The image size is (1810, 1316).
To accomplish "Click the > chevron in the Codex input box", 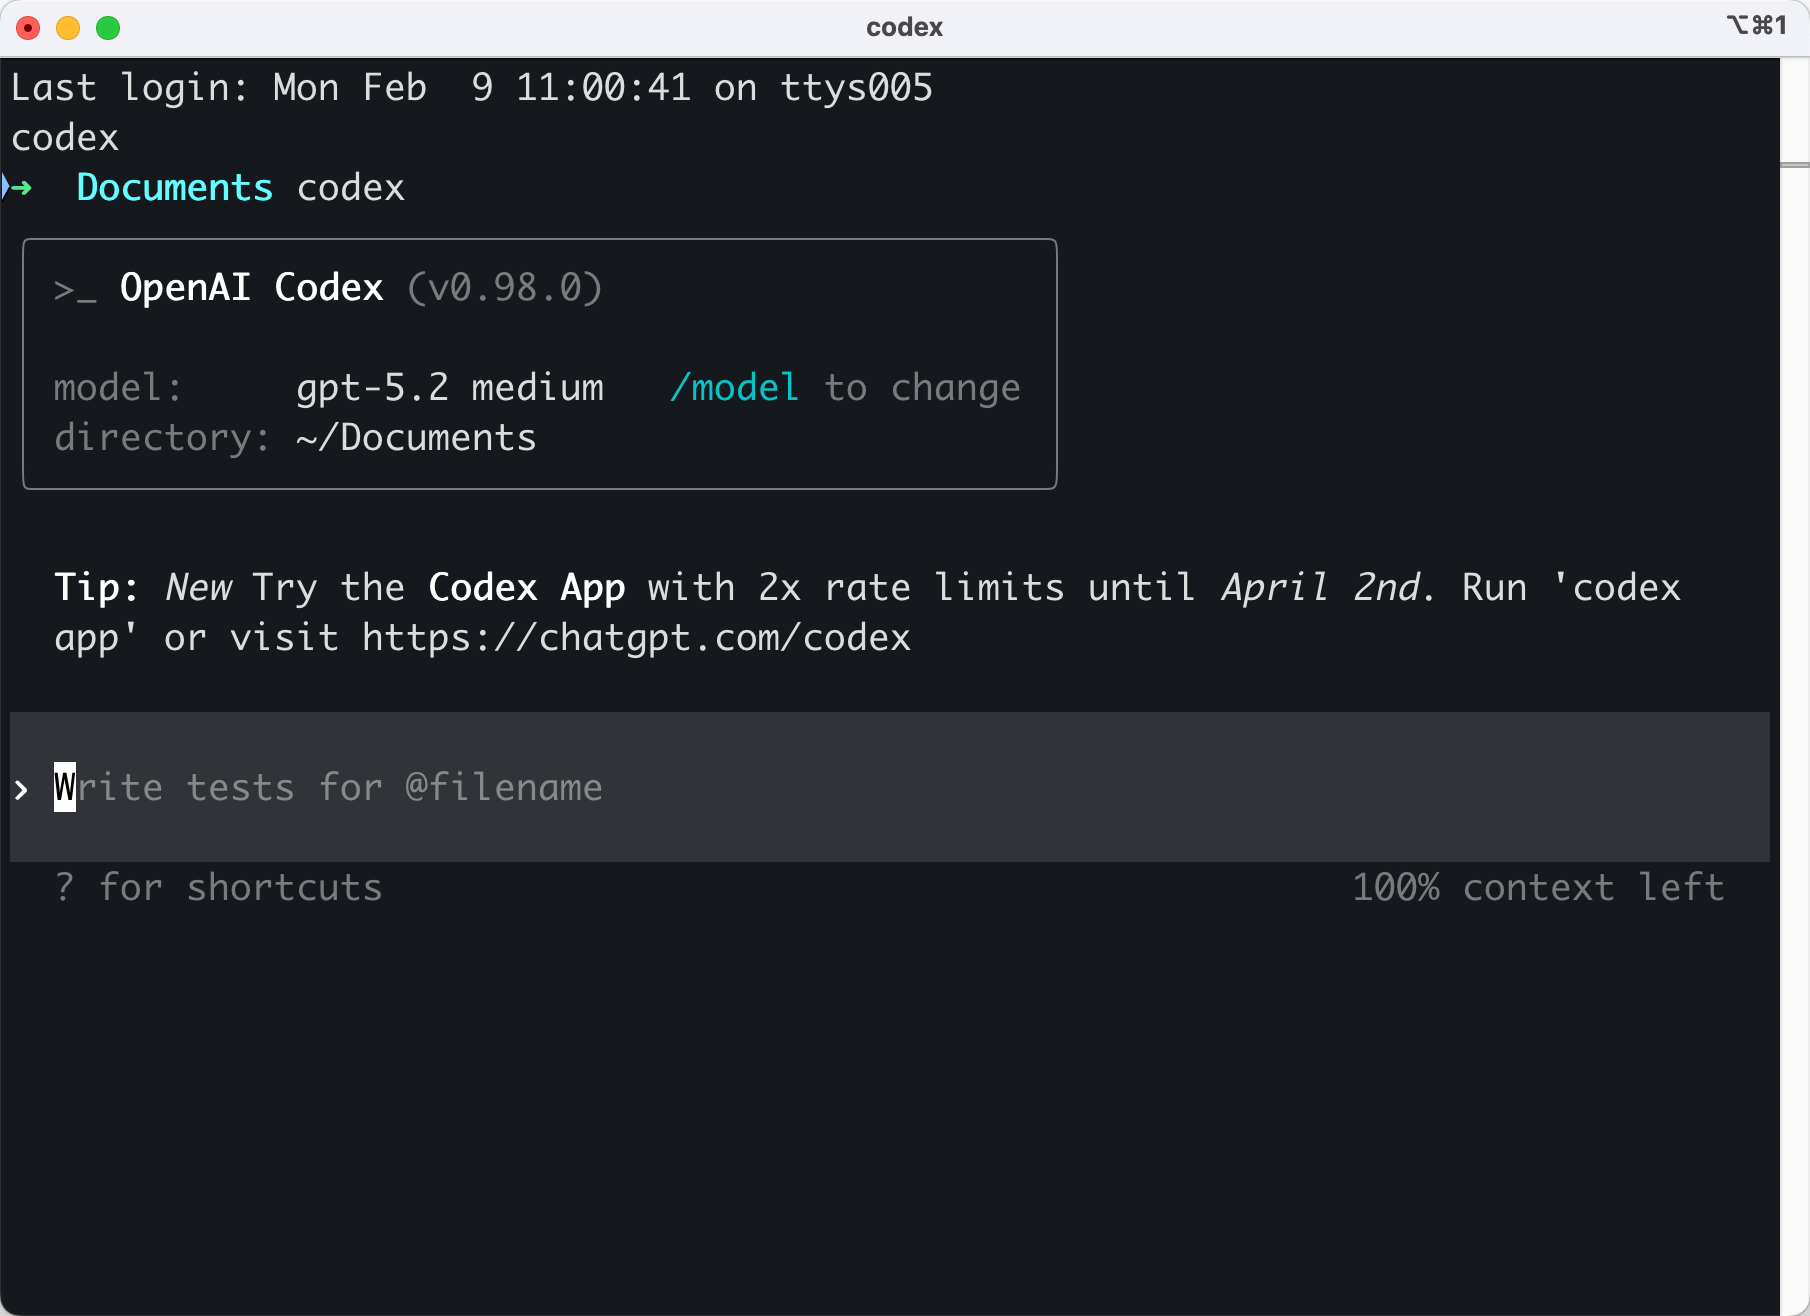I will point(22,789).
